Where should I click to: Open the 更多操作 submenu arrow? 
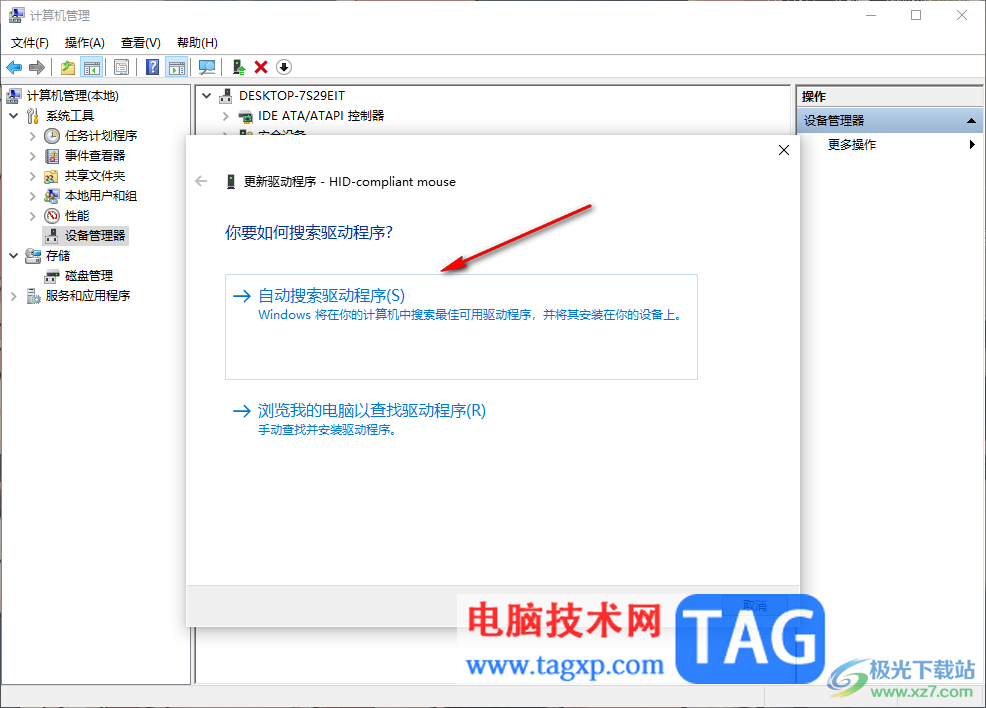(x=972, y=145)
